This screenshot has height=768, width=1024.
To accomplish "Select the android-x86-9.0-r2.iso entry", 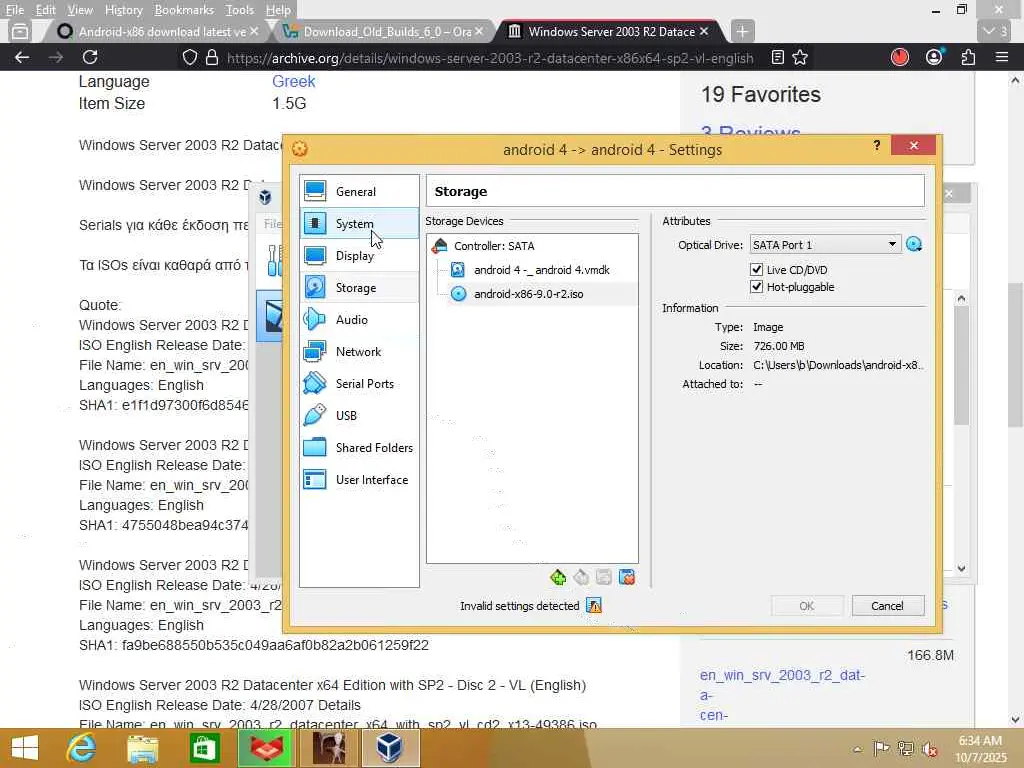I will pyautogui.click(x=528, y=294).
